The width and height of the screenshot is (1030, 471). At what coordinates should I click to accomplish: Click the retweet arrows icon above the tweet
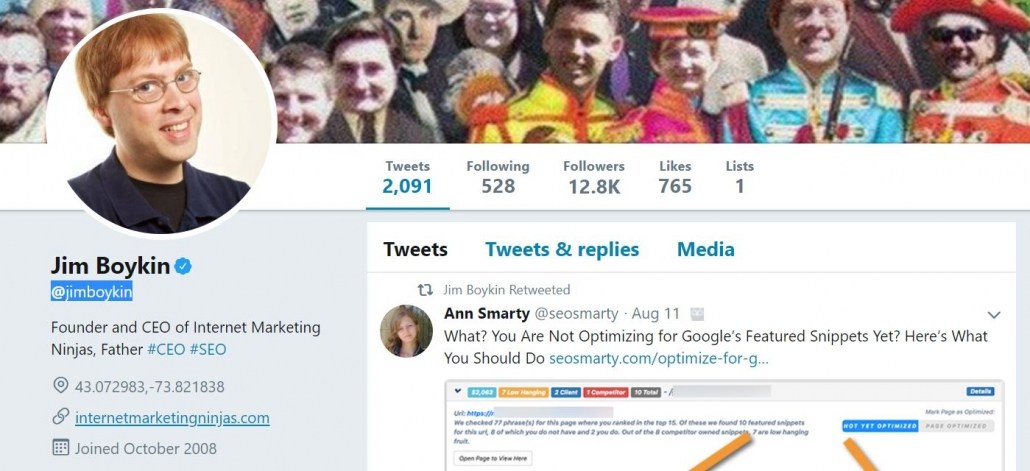pyautogui.click(x=425, y=290)
